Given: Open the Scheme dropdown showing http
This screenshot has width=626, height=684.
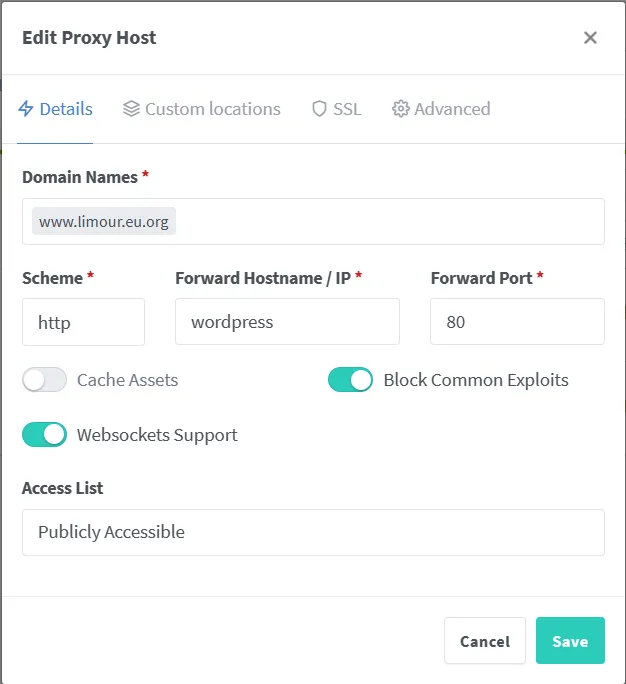Looking at the screenshot, I should tap(83, 322).
